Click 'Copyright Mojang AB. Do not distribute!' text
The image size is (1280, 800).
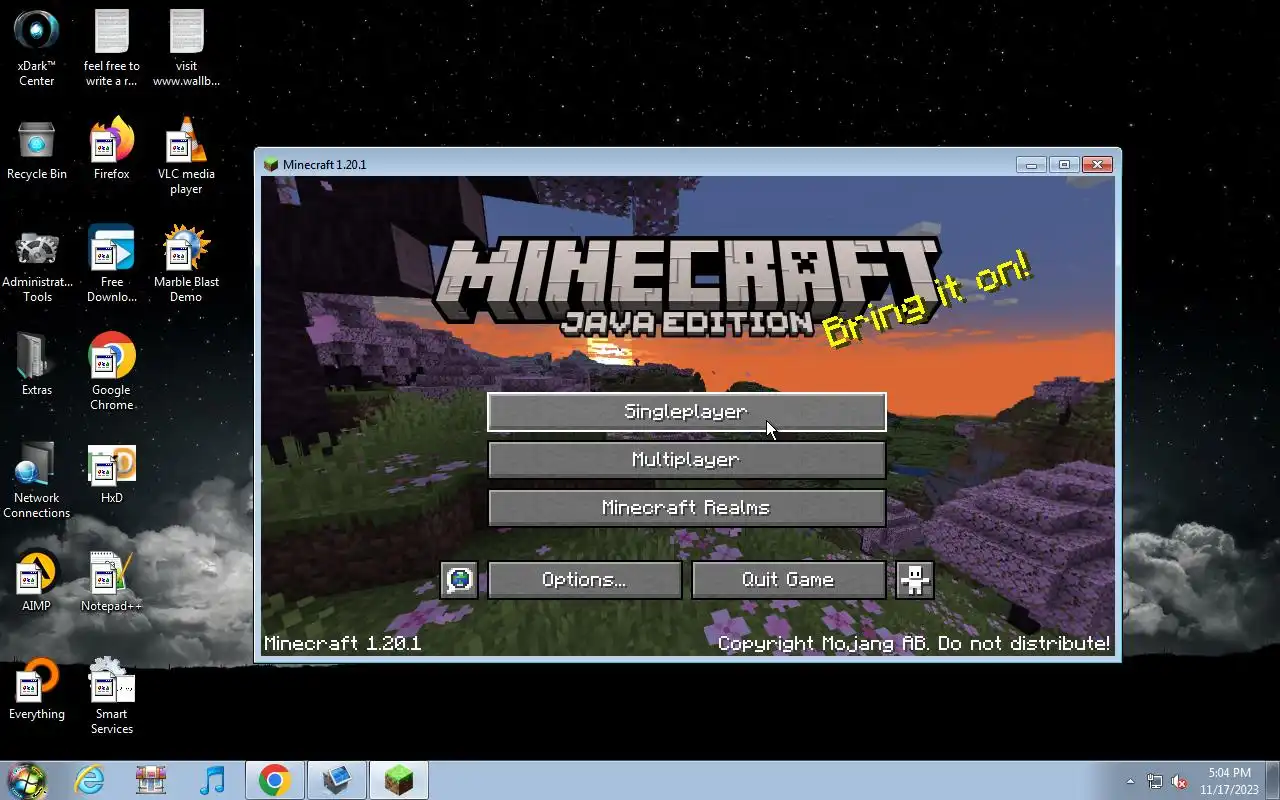click(914, 643)
